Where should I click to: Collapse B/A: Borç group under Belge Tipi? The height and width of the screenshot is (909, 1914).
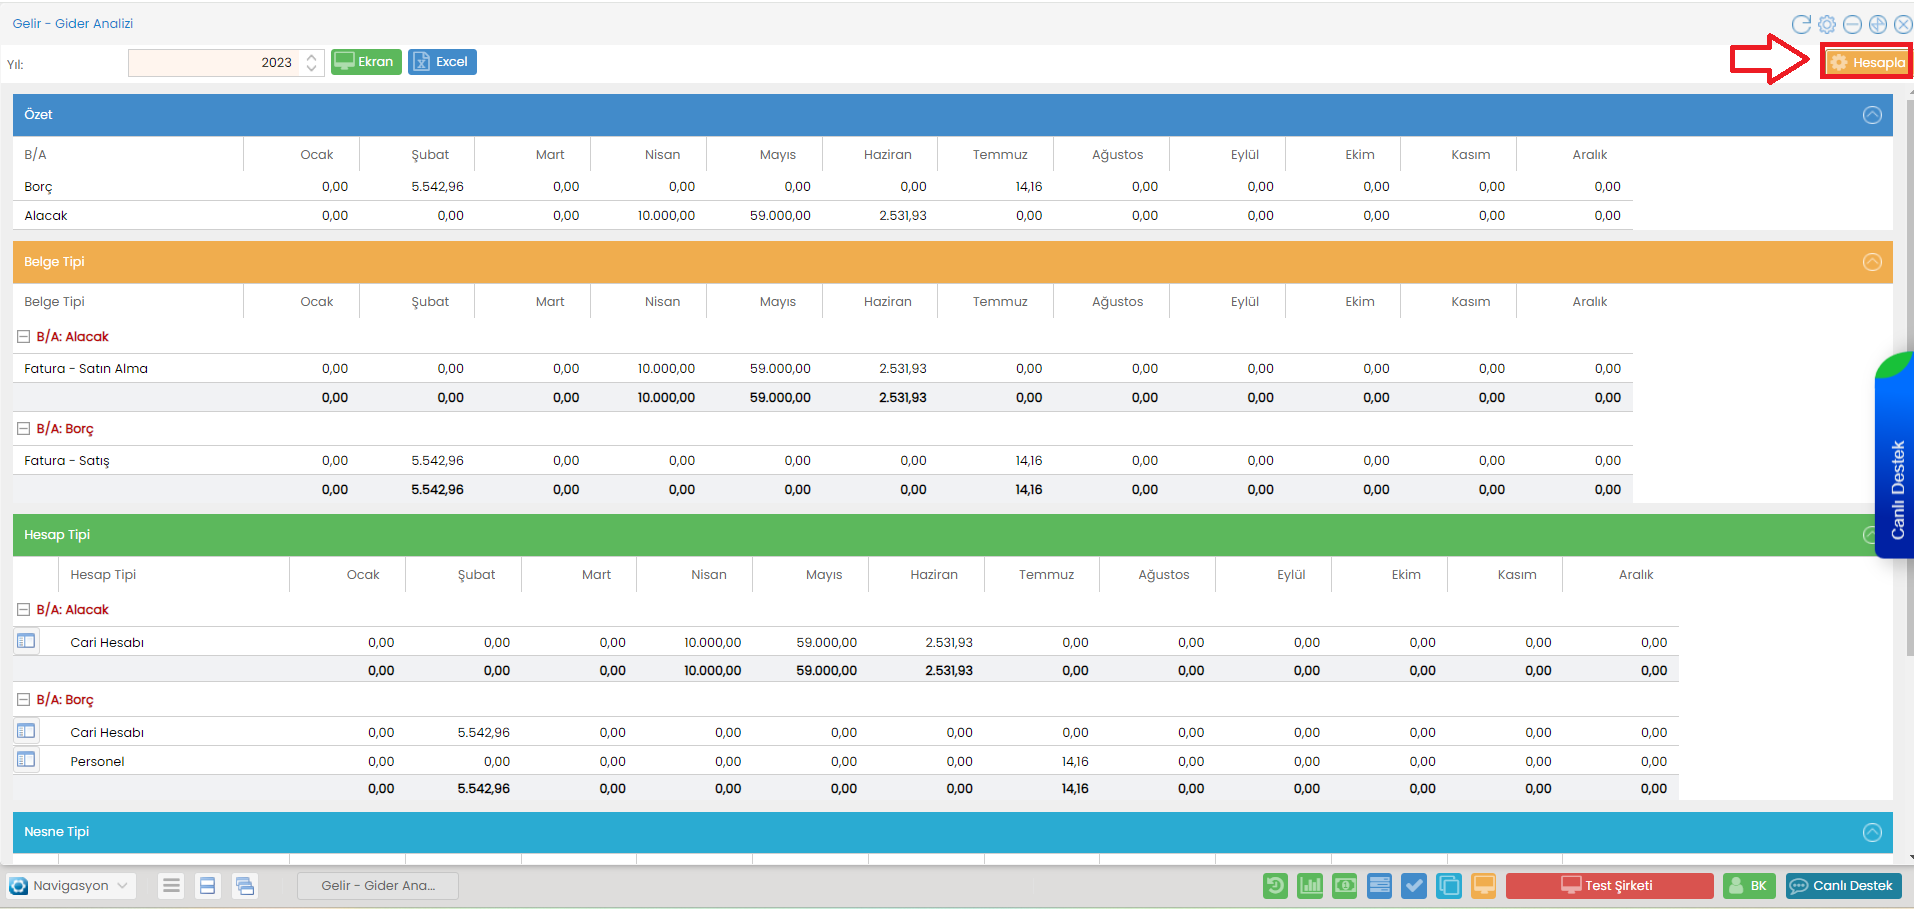click(23, 428)
